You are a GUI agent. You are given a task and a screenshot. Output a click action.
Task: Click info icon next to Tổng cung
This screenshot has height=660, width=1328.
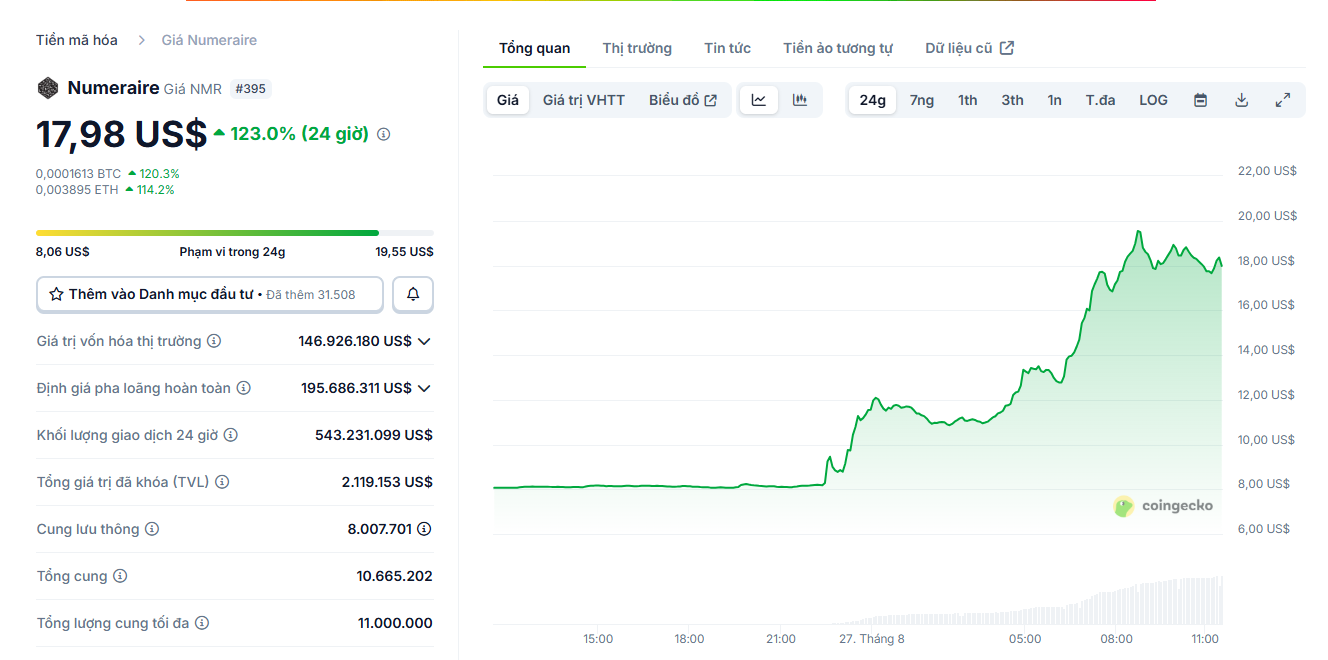120,576
